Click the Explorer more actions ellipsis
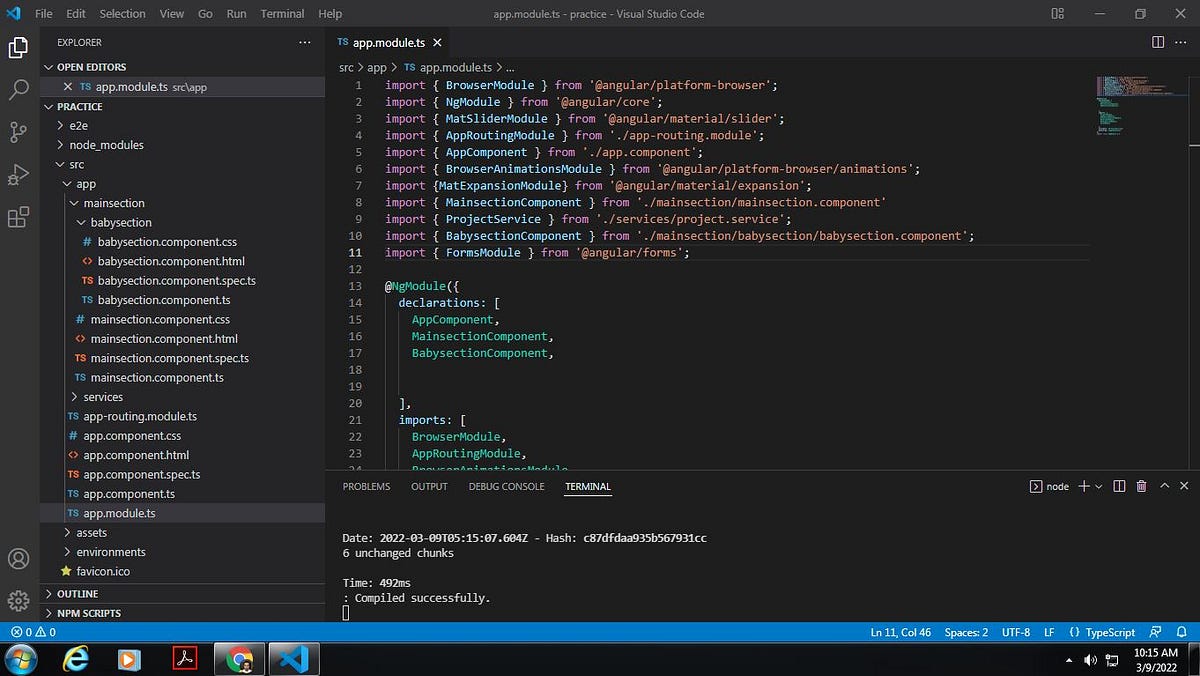Viewport: 1200px width, 676px height. (x=305, y=42)
